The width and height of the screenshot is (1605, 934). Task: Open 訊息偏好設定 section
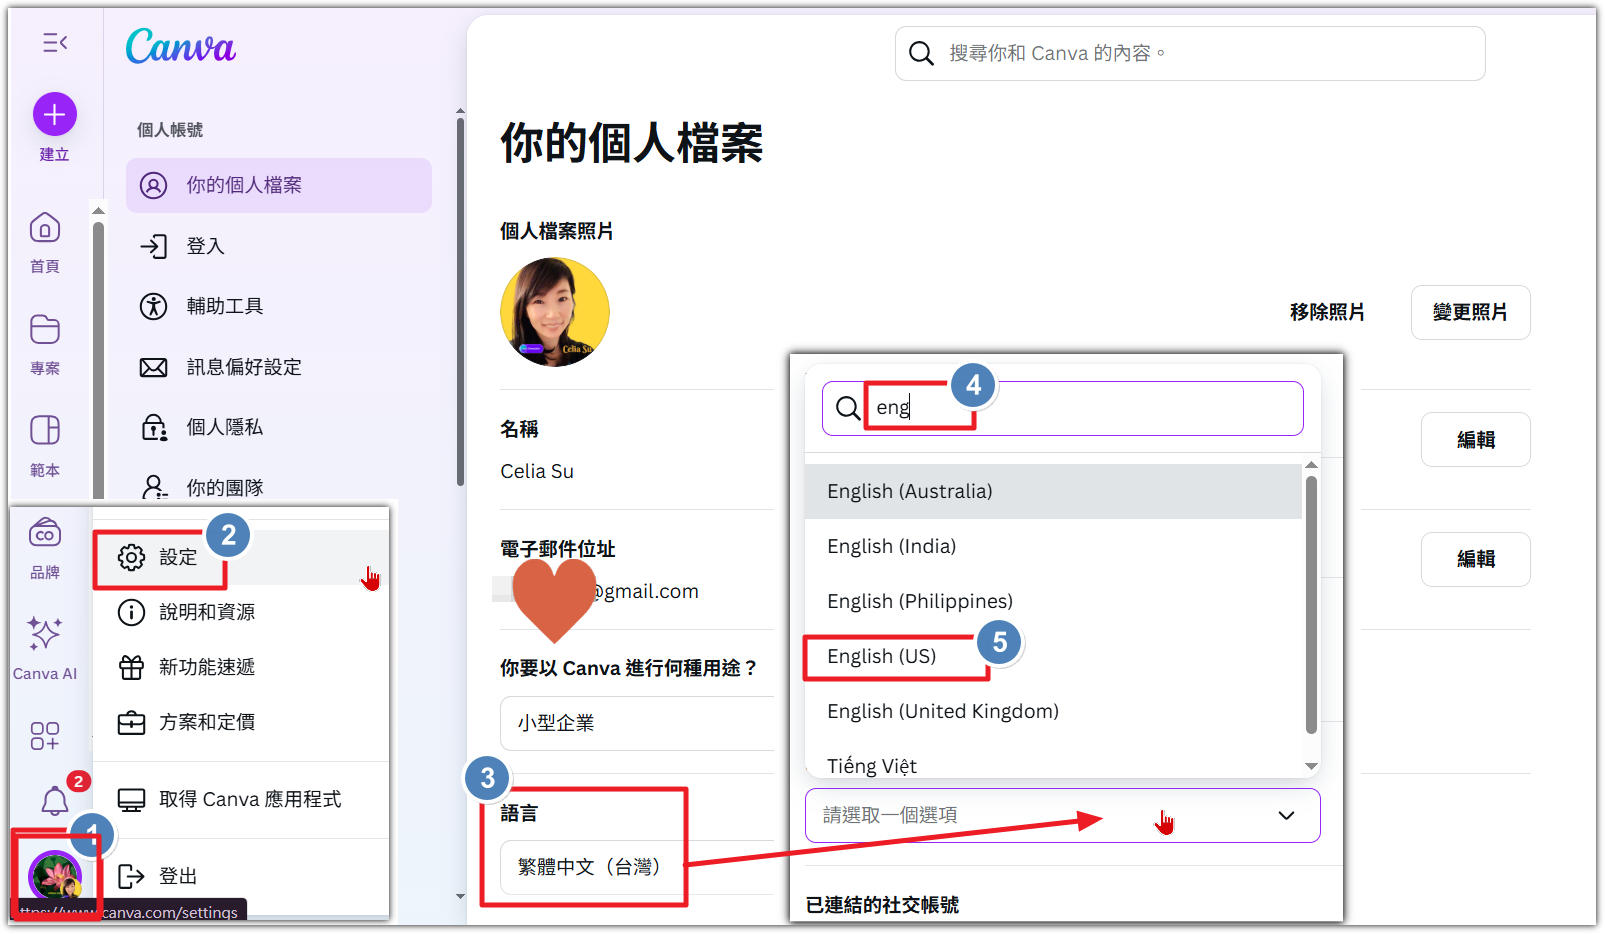tap(279, 367)
